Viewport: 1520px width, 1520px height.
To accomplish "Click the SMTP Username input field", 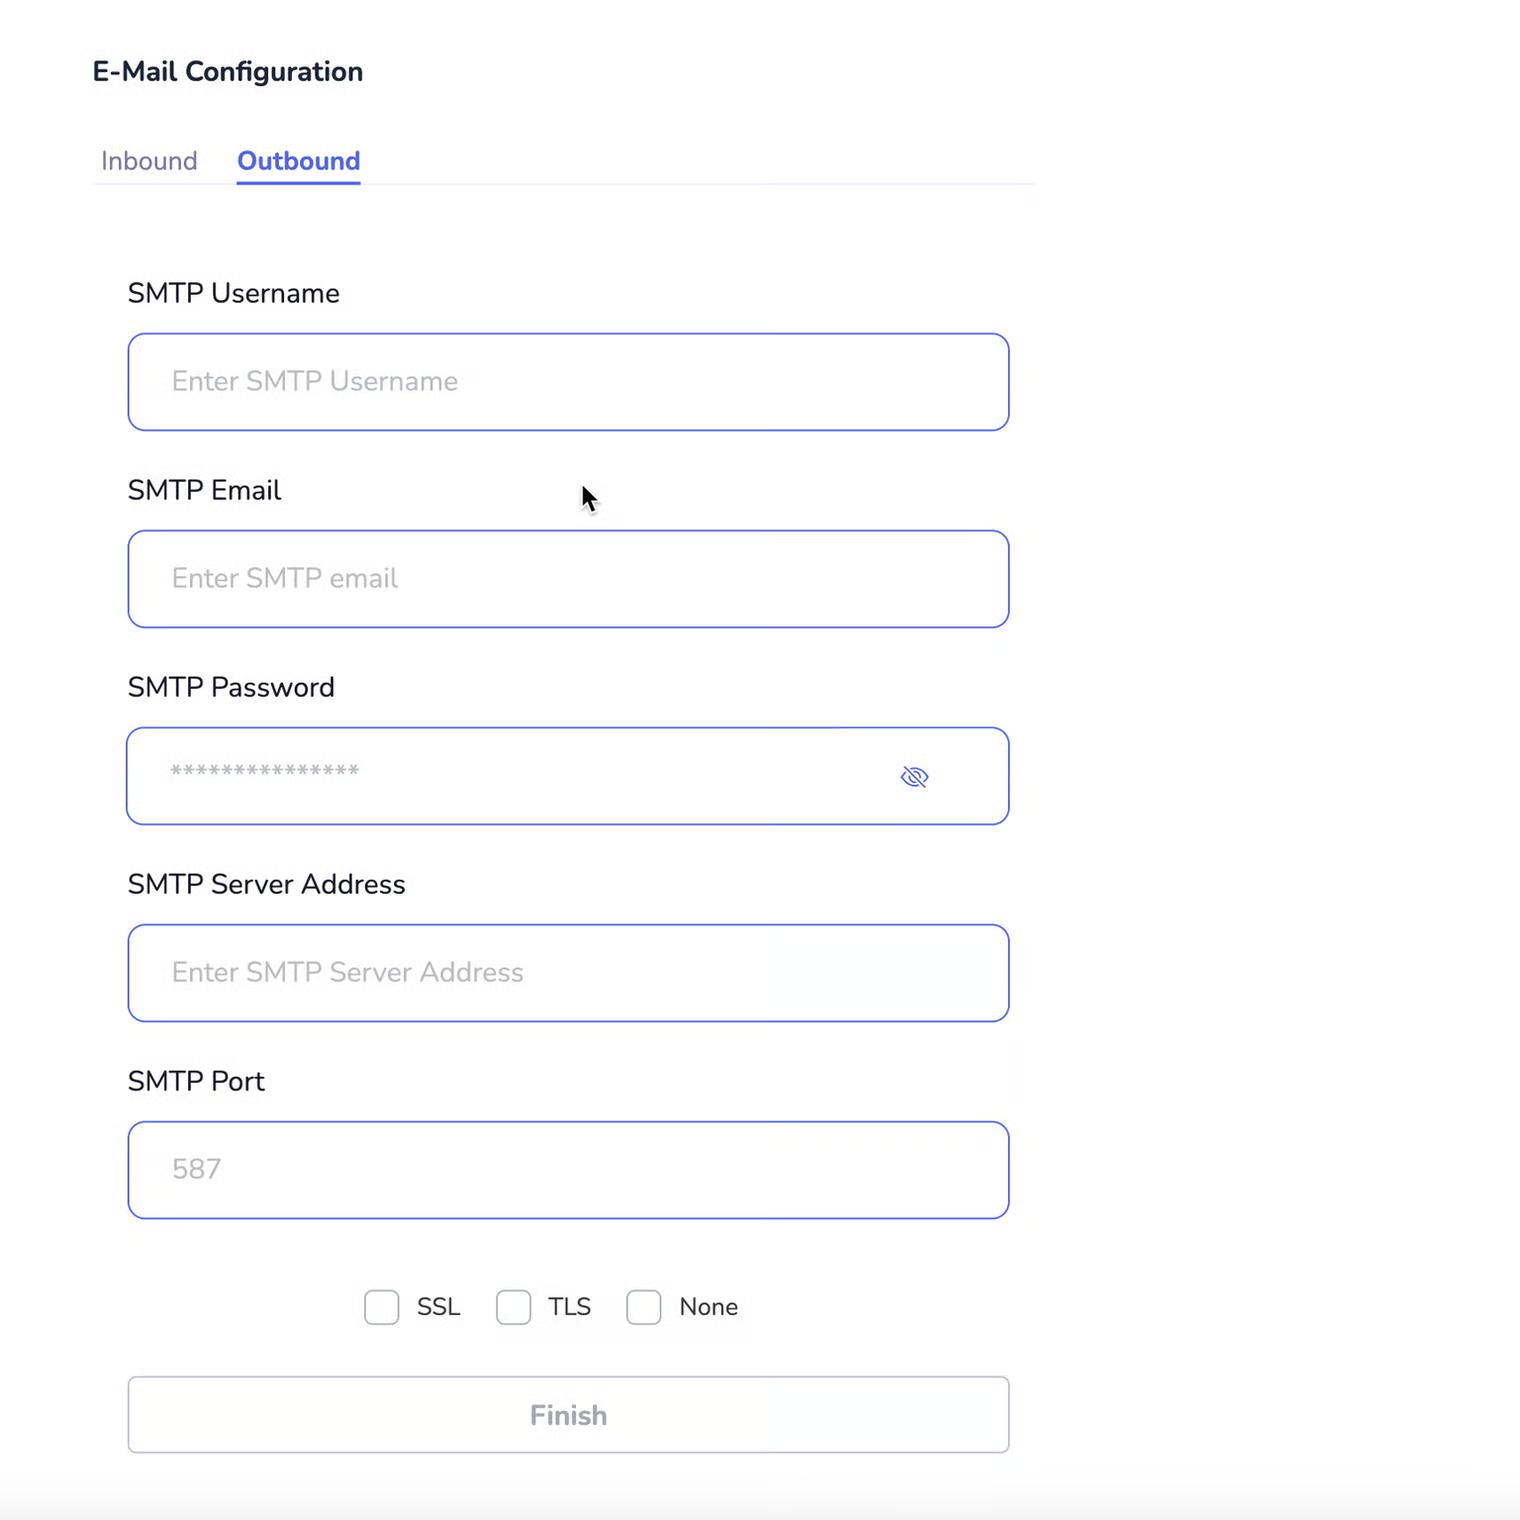I will point(567,382).
